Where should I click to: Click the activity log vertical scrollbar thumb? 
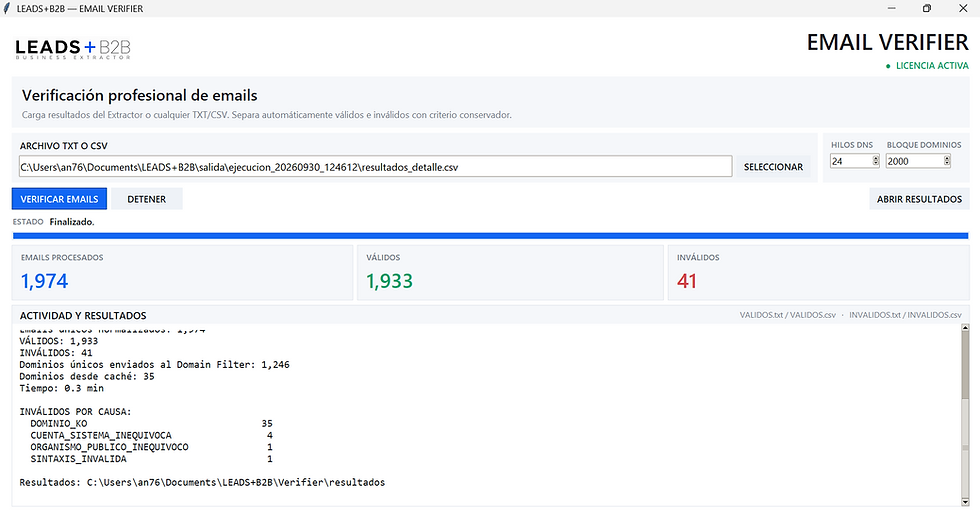point(964,366)
